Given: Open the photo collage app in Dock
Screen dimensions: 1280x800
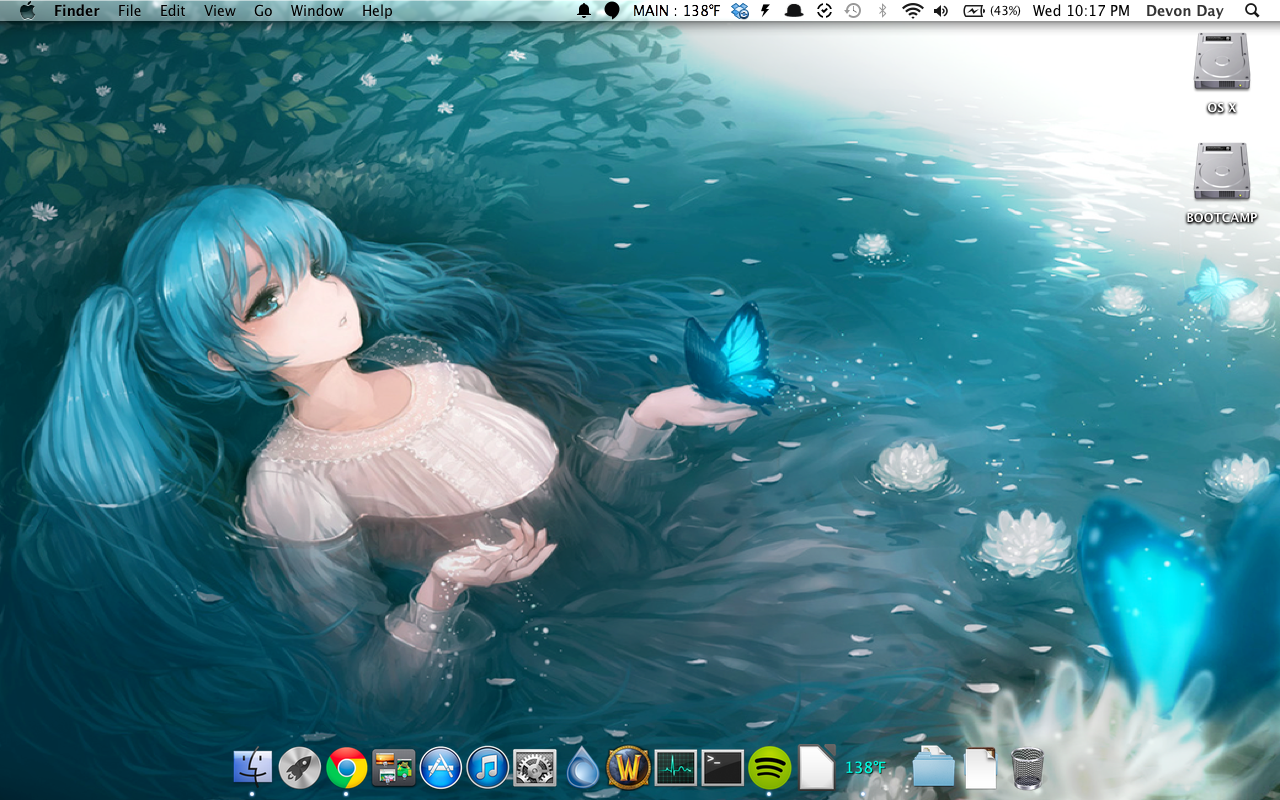Looking at the screenshot, I should (393, 768).
